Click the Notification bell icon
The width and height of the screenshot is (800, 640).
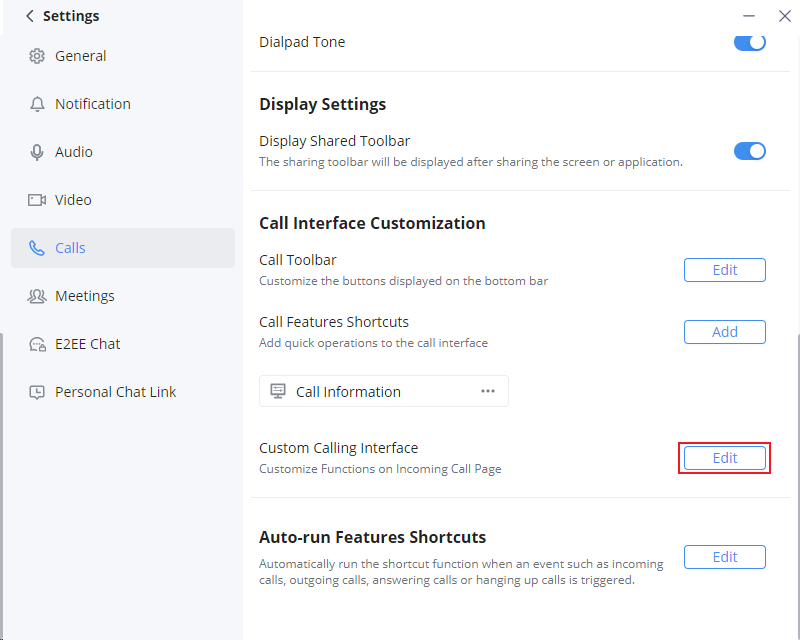[x=37, y=104]
